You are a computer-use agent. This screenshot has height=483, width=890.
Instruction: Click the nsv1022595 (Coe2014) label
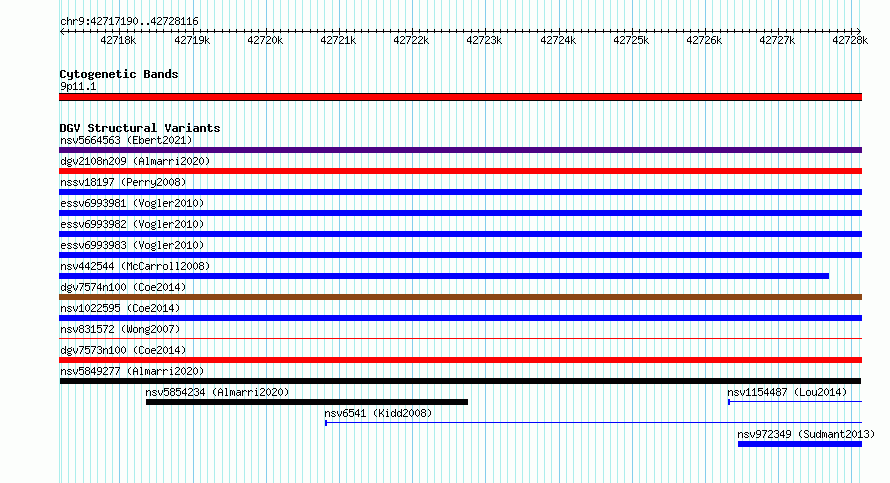[x=120, y=308]
